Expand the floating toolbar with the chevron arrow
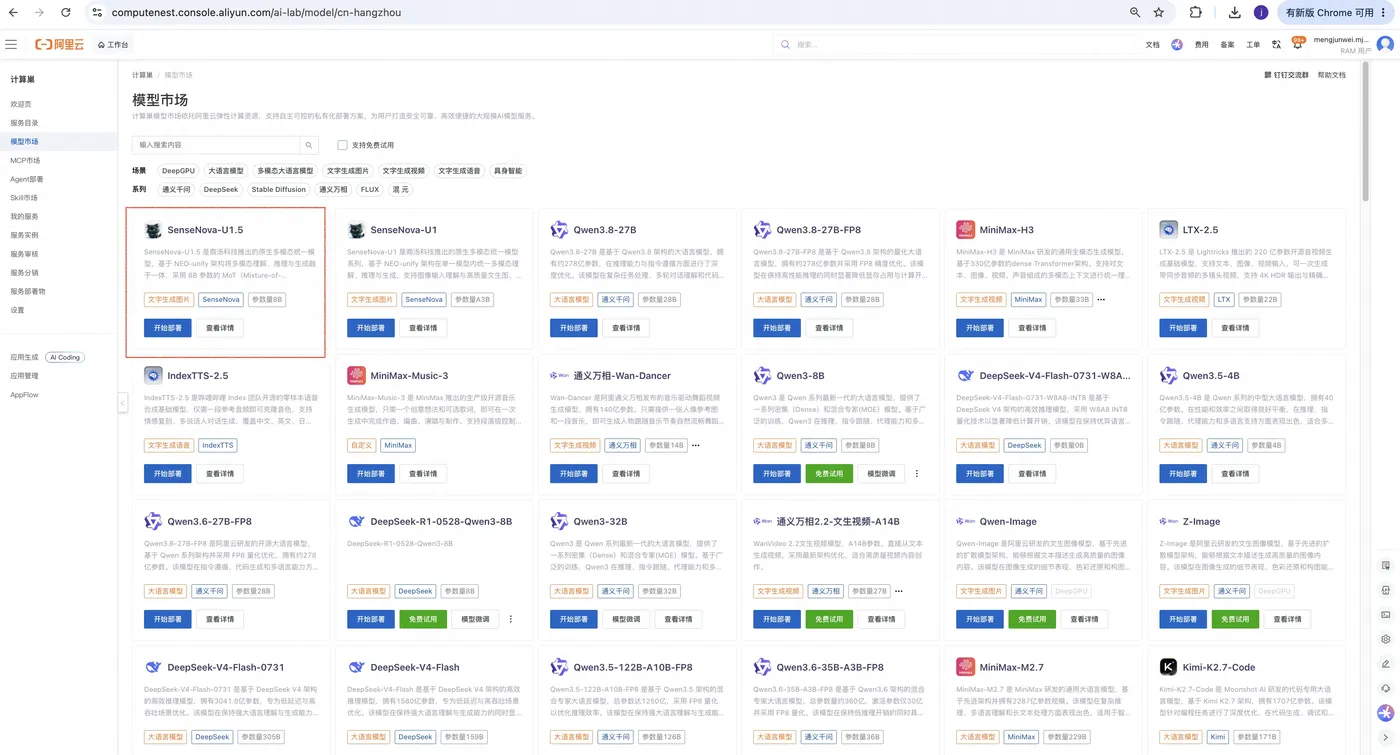Viewport: 1400px width, 755px height. click(1385, 738)
